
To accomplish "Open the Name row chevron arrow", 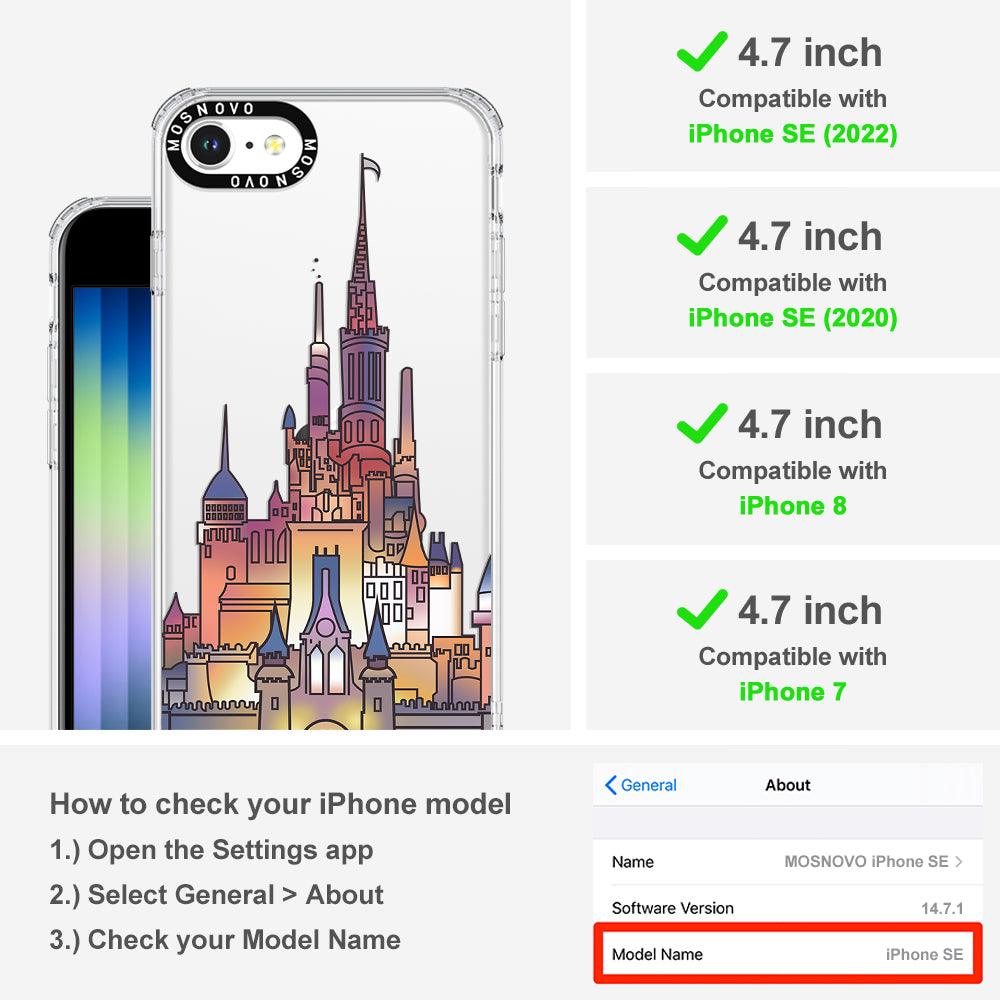I will (x=959, y=862).
